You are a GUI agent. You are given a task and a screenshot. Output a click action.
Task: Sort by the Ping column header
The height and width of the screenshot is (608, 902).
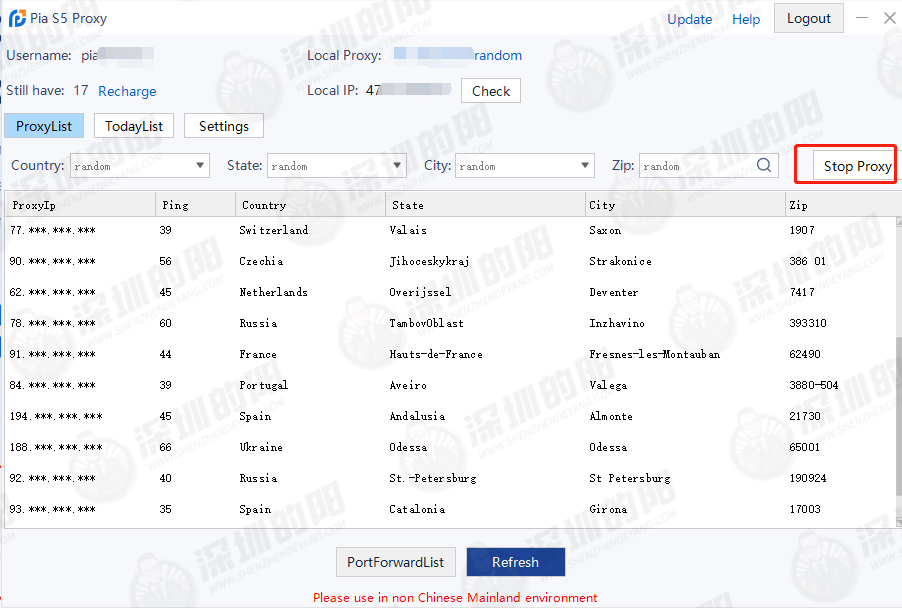point(196,205)
